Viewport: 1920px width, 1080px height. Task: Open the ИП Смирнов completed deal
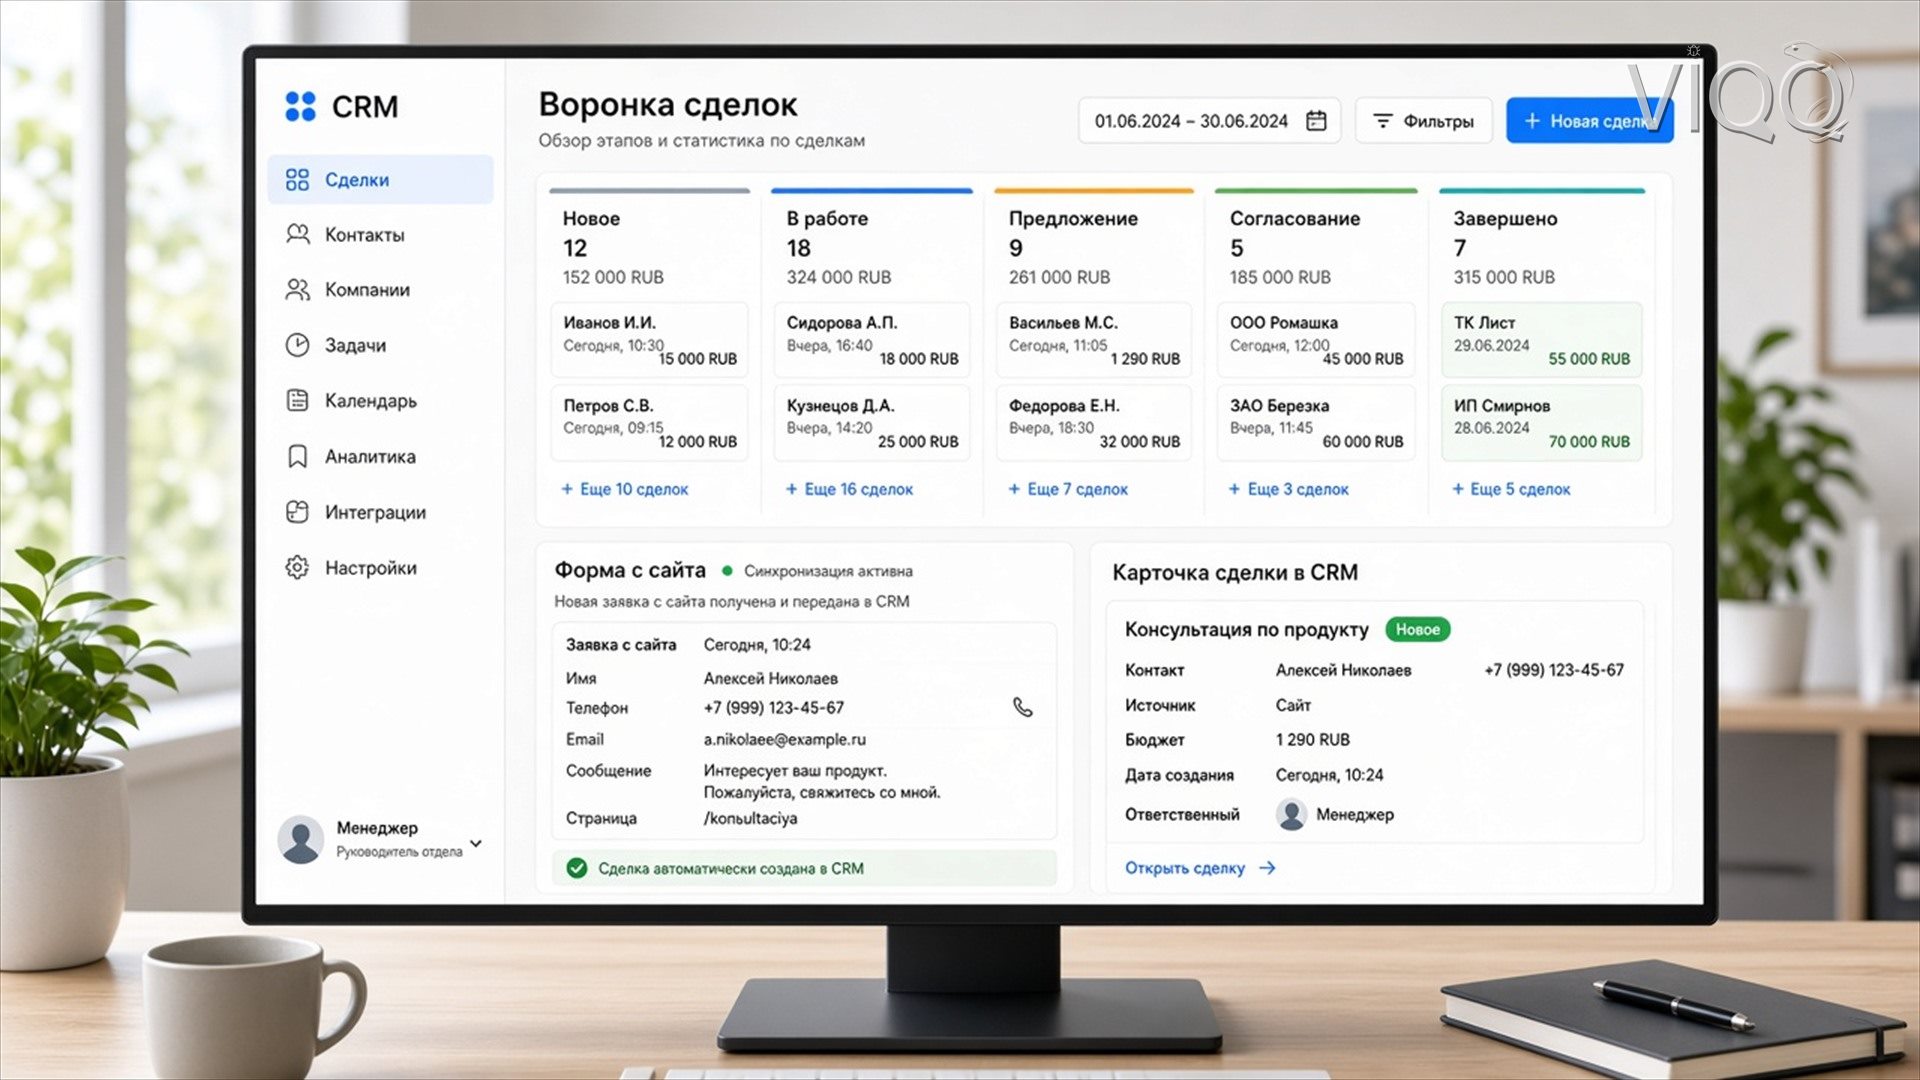point(1541,423)
